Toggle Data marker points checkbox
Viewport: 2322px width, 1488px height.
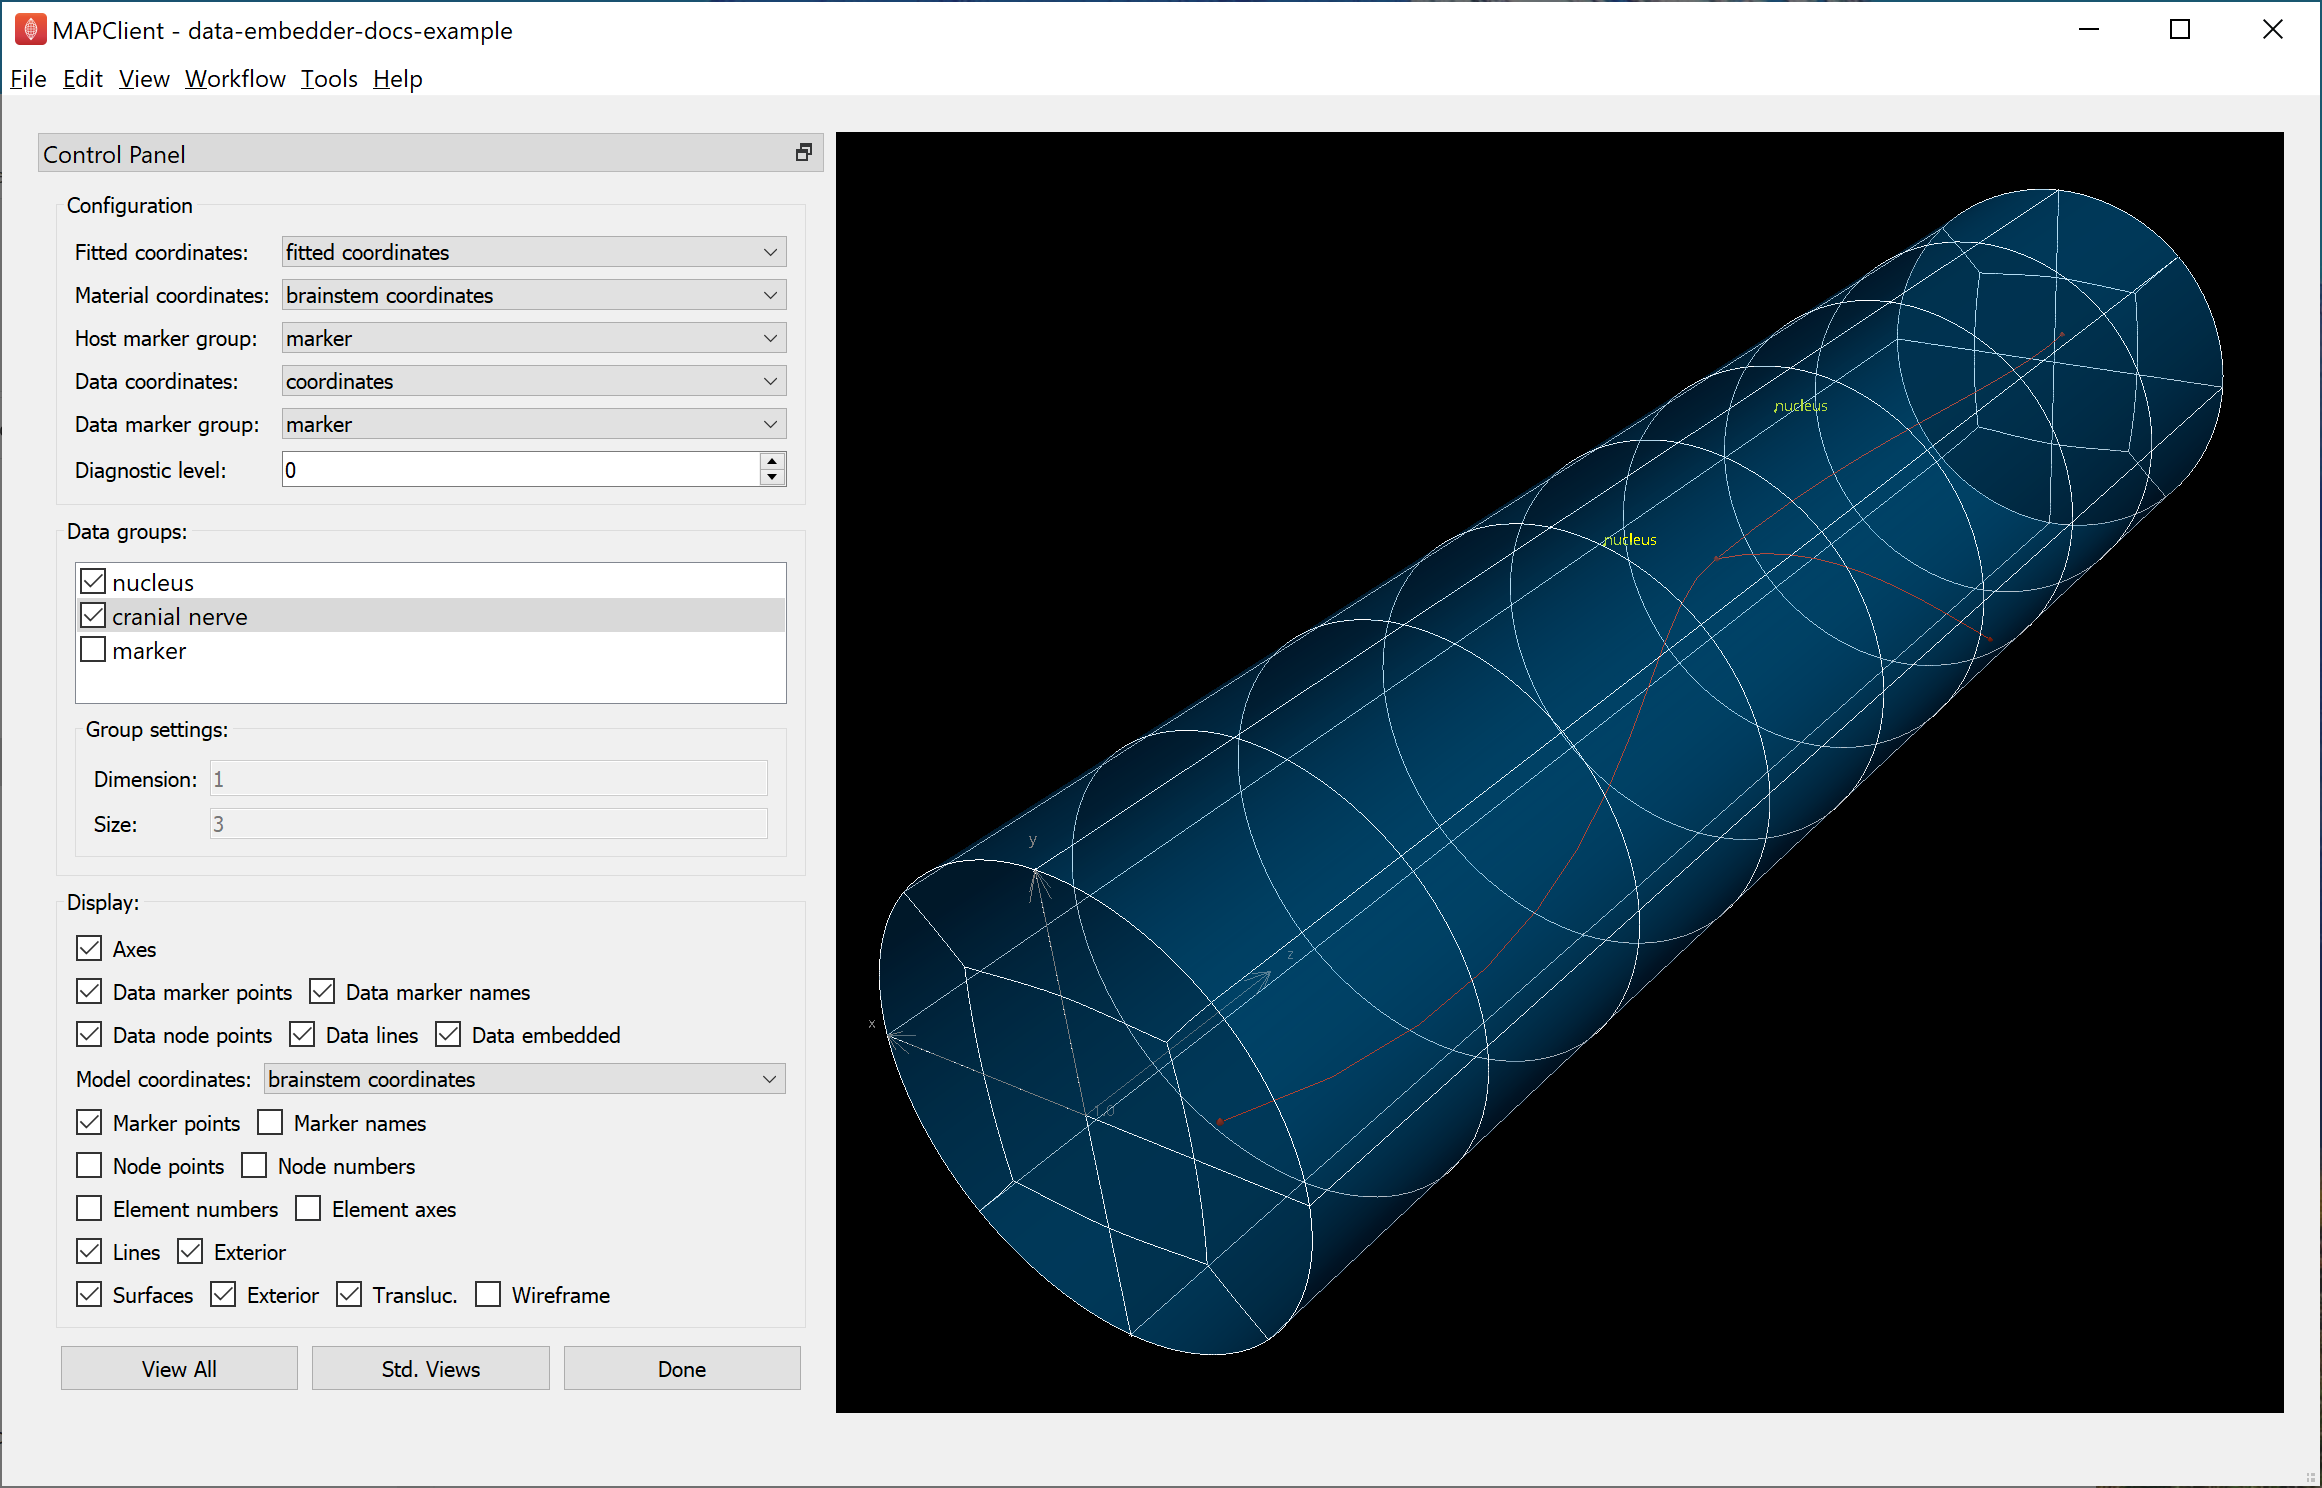pyautogui.click(x=89, y=991)
